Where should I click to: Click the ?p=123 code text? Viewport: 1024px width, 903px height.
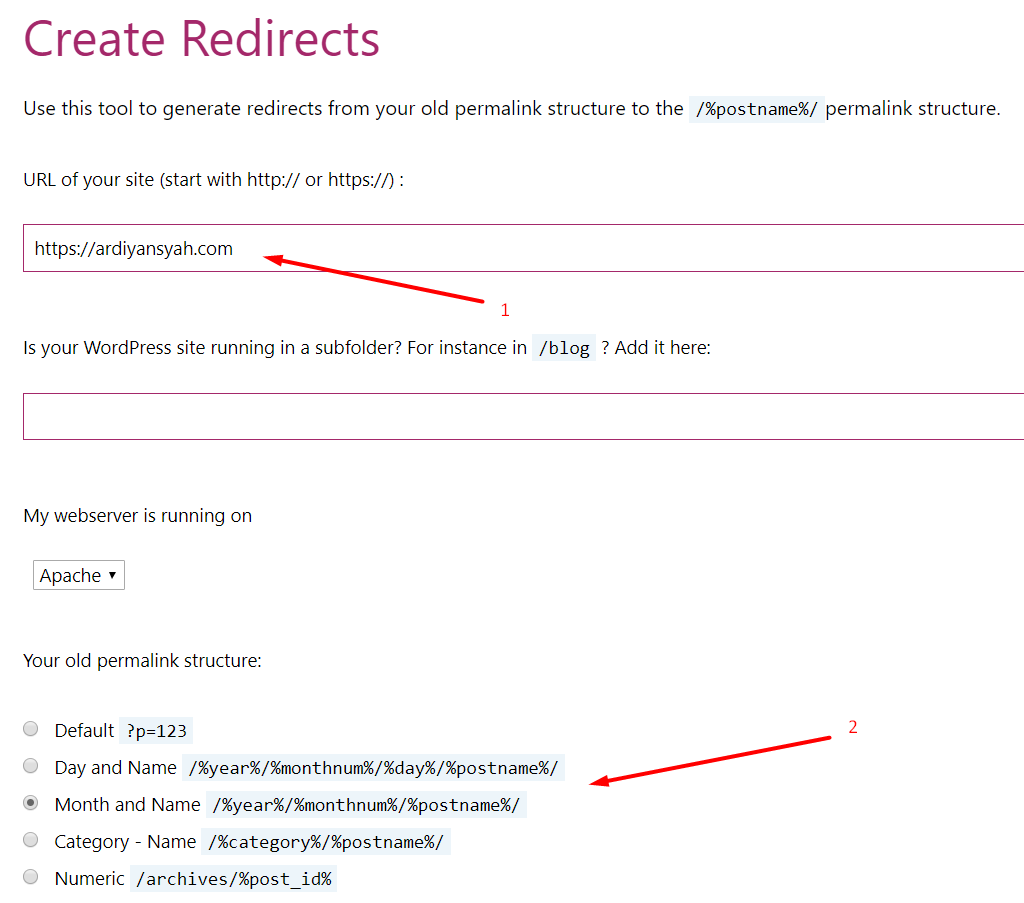pyautogui.click(x=156, y=731)
